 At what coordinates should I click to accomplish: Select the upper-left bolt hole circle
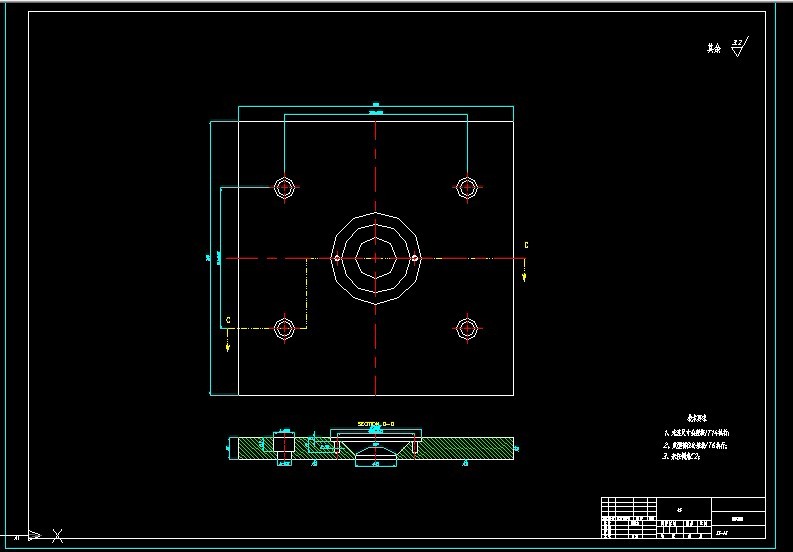tap(284, 187)
